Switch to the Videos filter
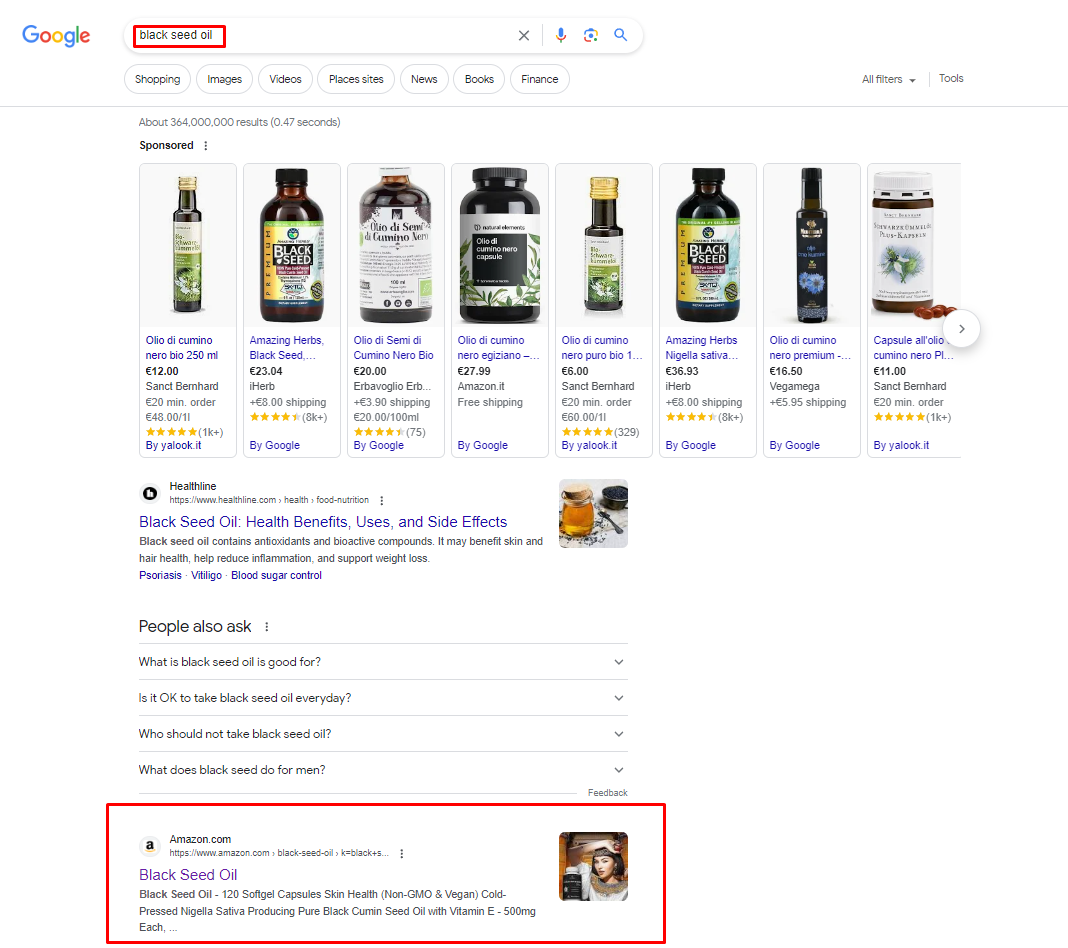 pos(285,79)
